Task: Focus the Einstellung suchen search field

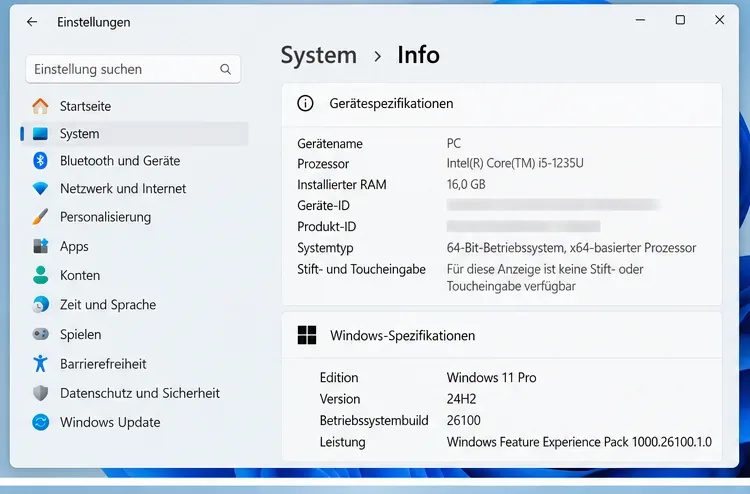Action: pos(133,69)
